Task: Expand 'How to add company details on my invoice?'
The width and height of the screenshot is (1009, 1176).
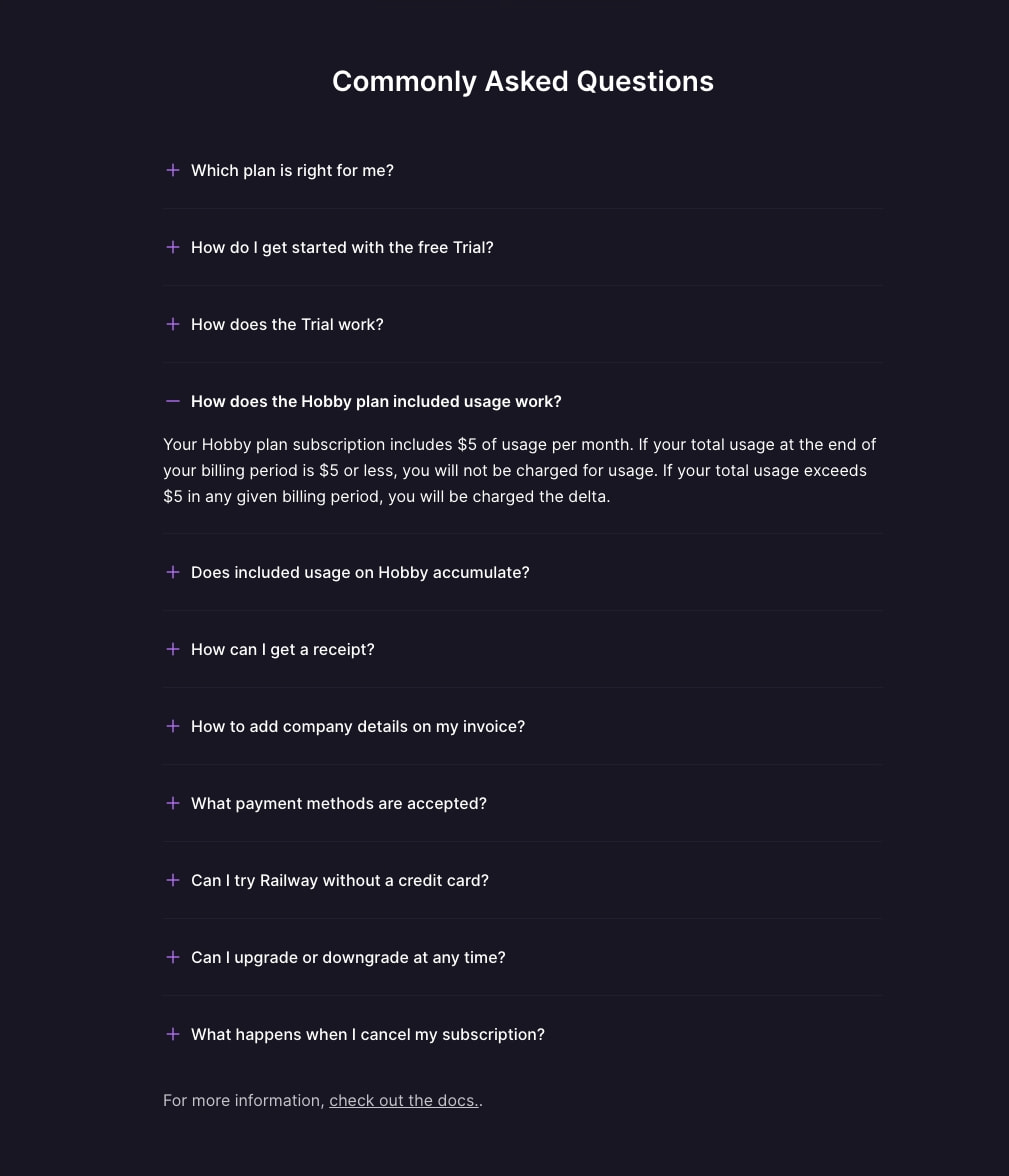Action: point(358,727)
